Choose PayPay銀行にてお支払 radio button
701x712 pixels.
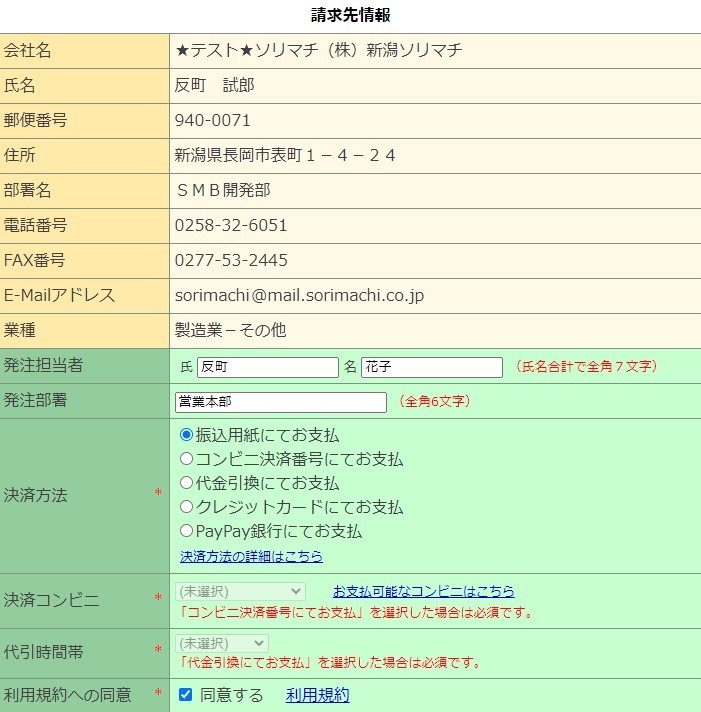click(186, 530)
